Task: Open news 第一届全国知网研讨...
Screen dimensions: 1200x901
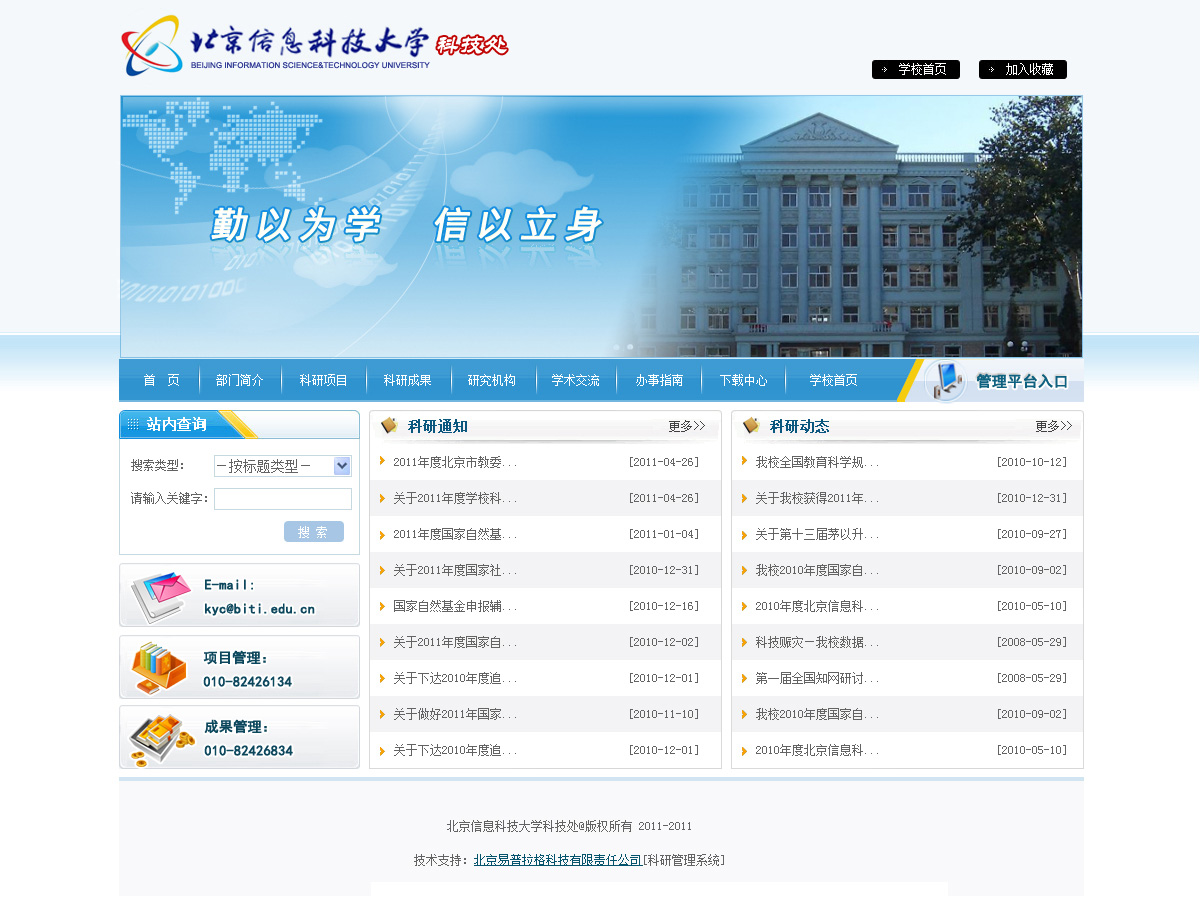Action: tap(817, 678)
